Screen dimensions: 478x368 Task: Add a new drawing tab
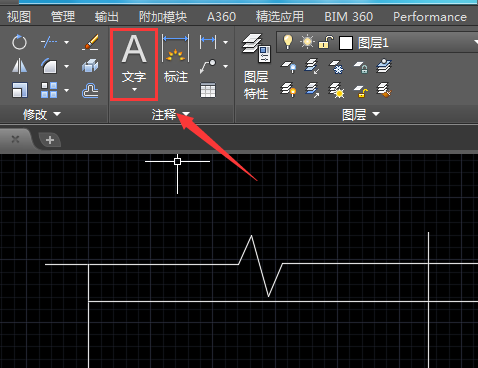tap(50, 140)
